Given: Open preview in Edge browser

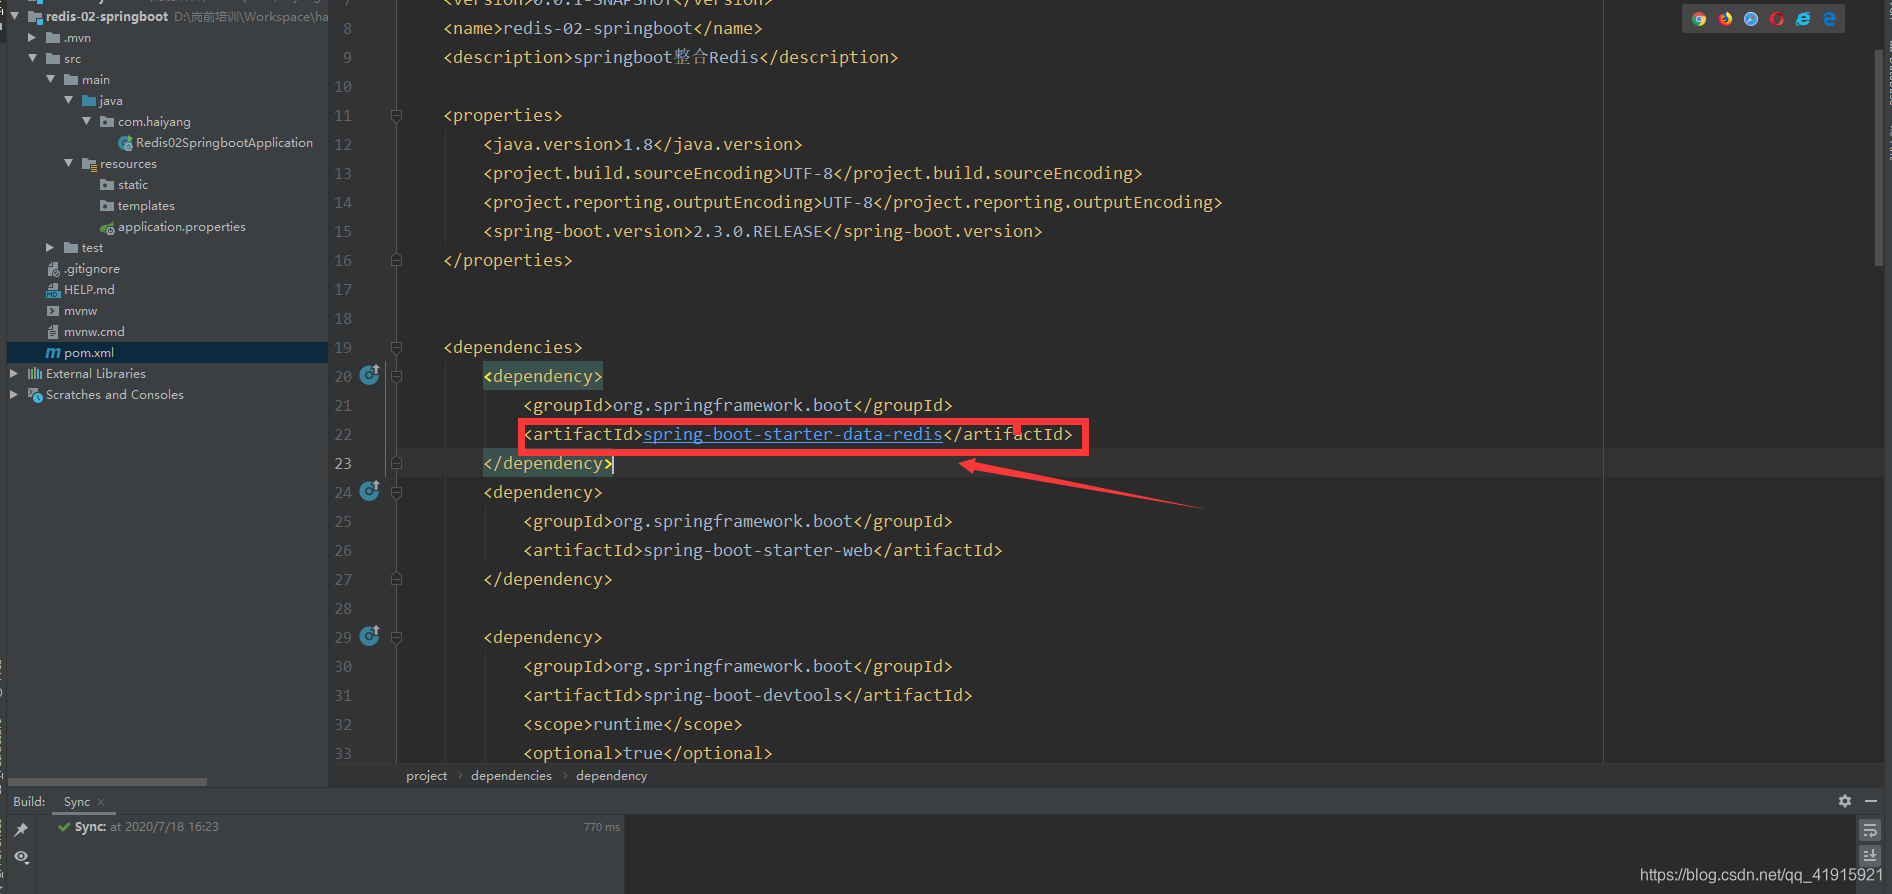Looking at the screenshot, I should (x=1829, y=19).
